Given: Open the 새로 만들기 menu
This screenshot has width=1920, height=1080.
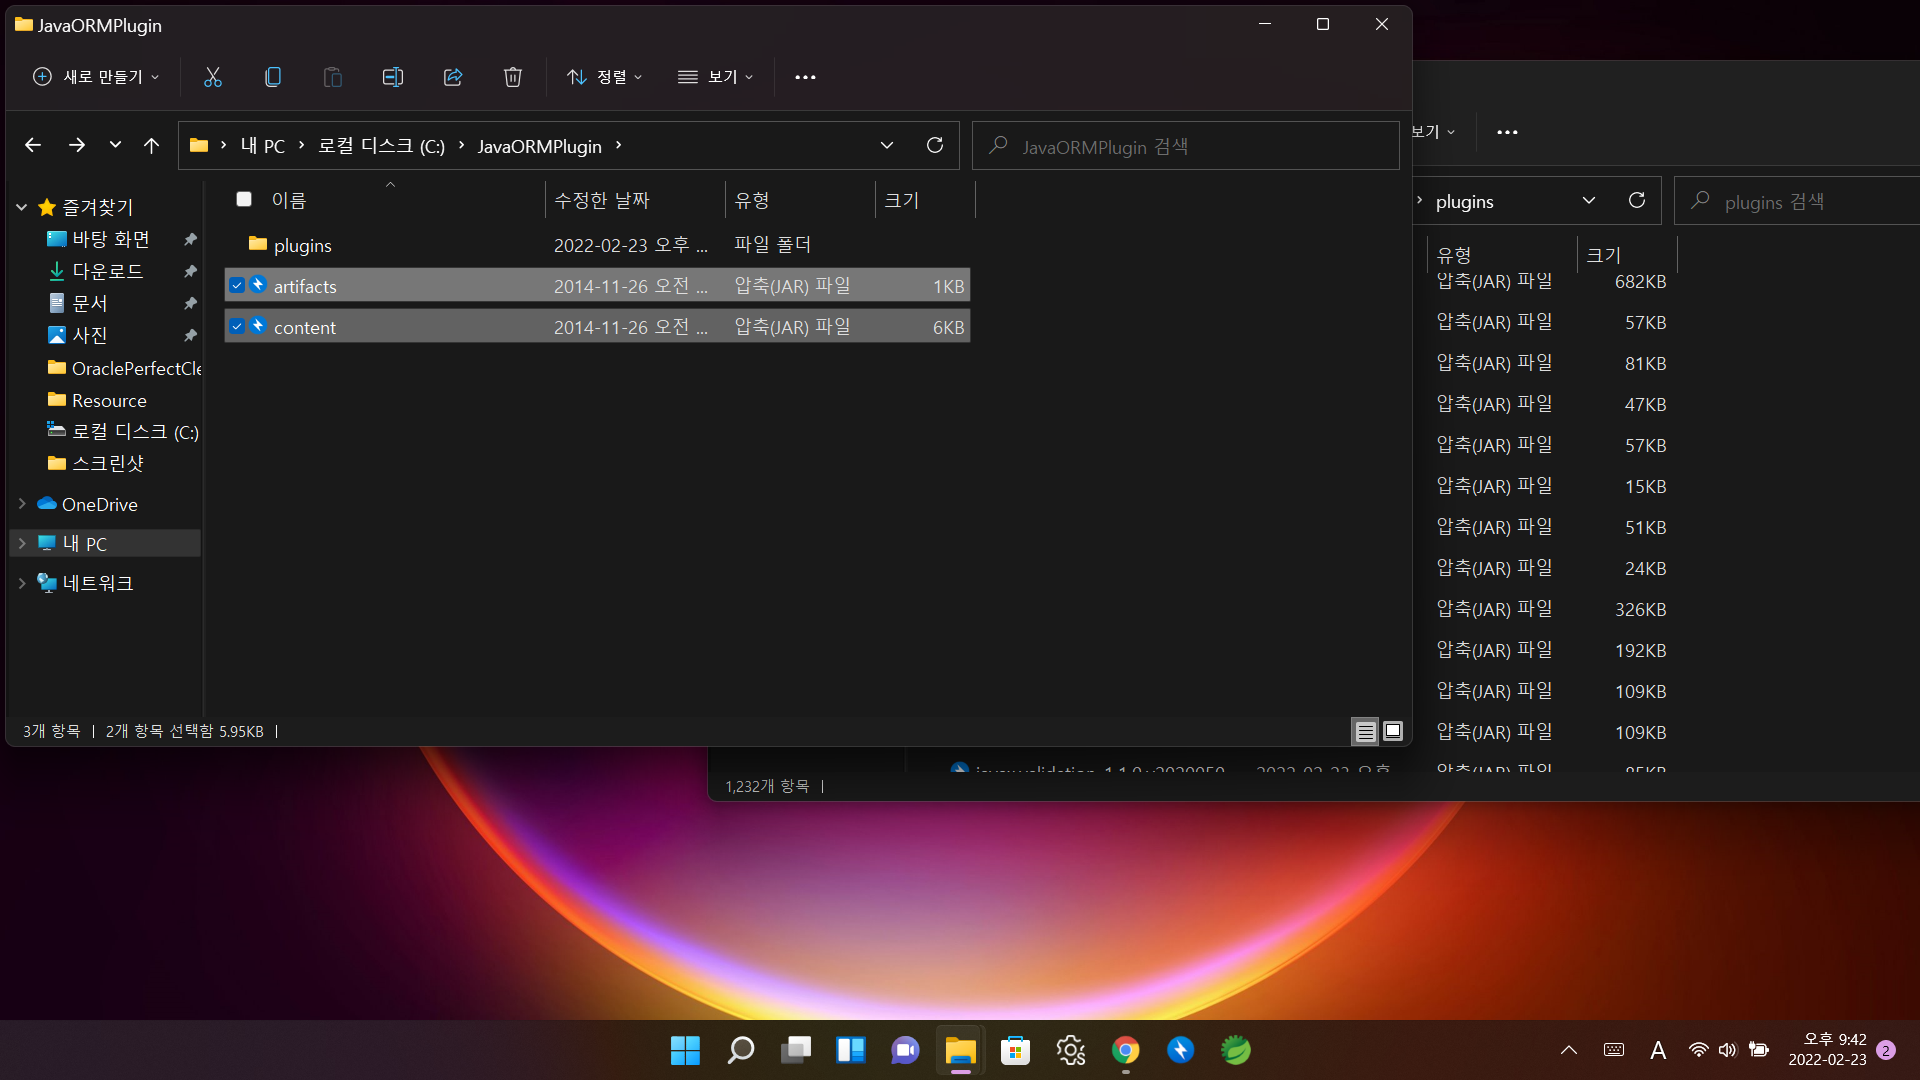Looking at the screenshot, I should coord(96,77).
